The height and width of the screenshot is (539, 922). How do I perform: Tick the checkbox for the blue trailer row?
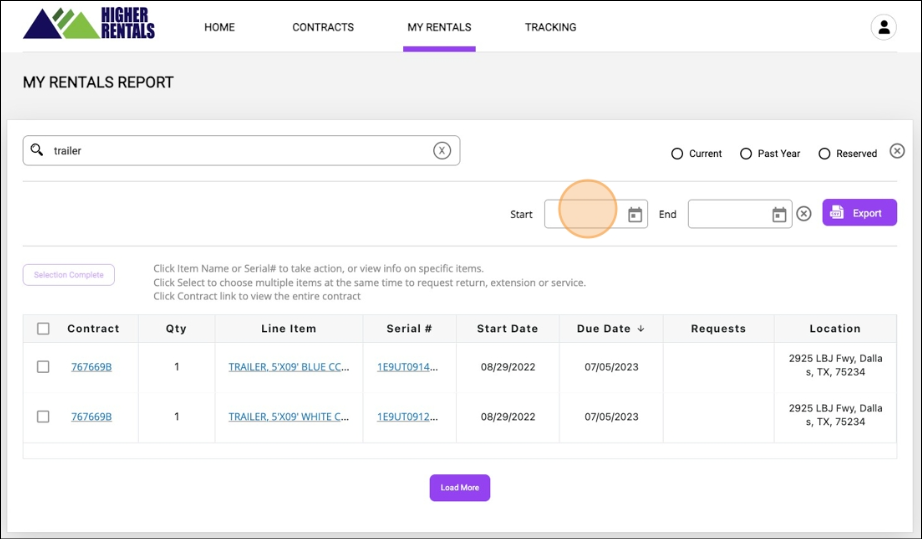[x=43, y=367]
